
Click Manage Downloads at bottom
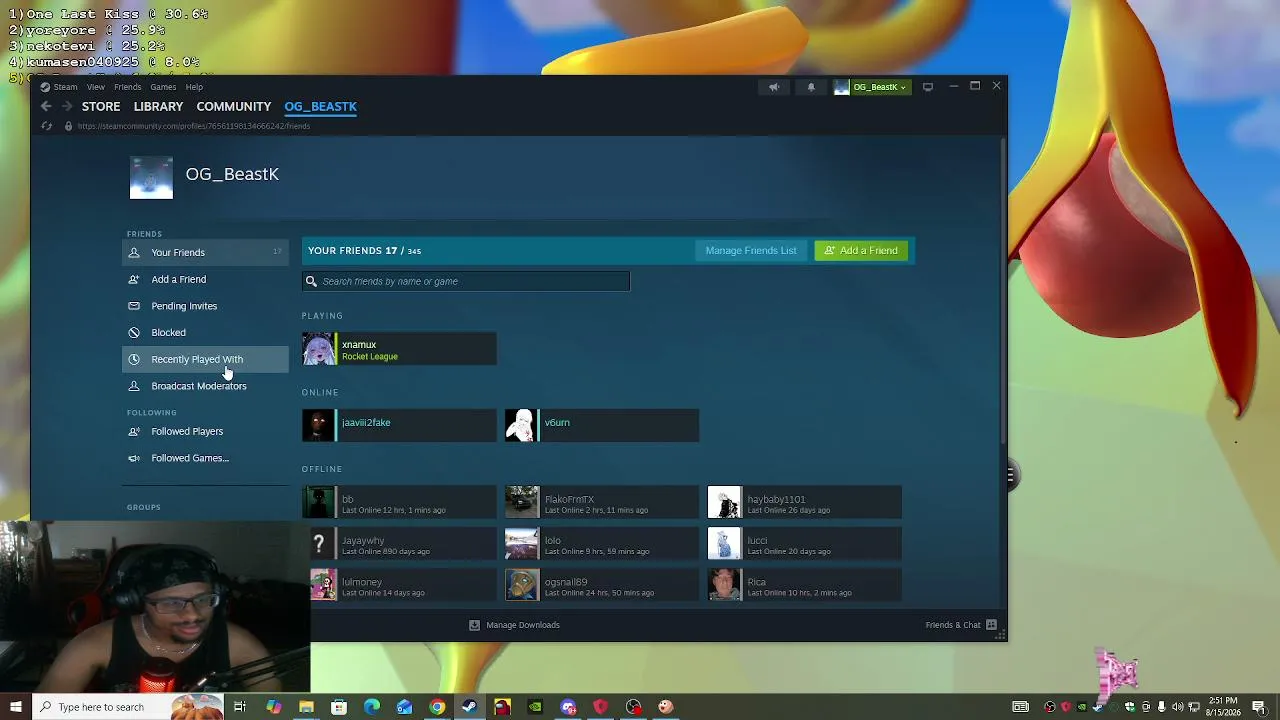(x=515, y=625)
